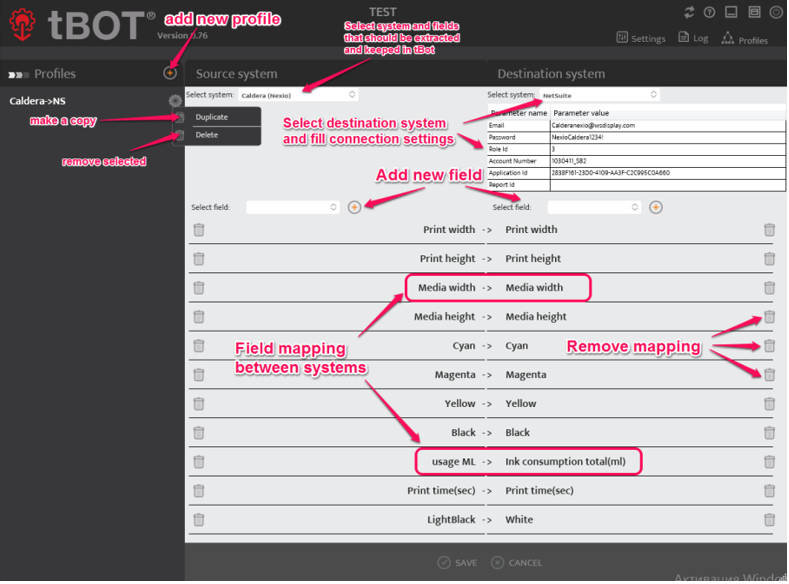Open Profiles in the top bar
Screen dimensions: 789x584
(x=745, y=39)
